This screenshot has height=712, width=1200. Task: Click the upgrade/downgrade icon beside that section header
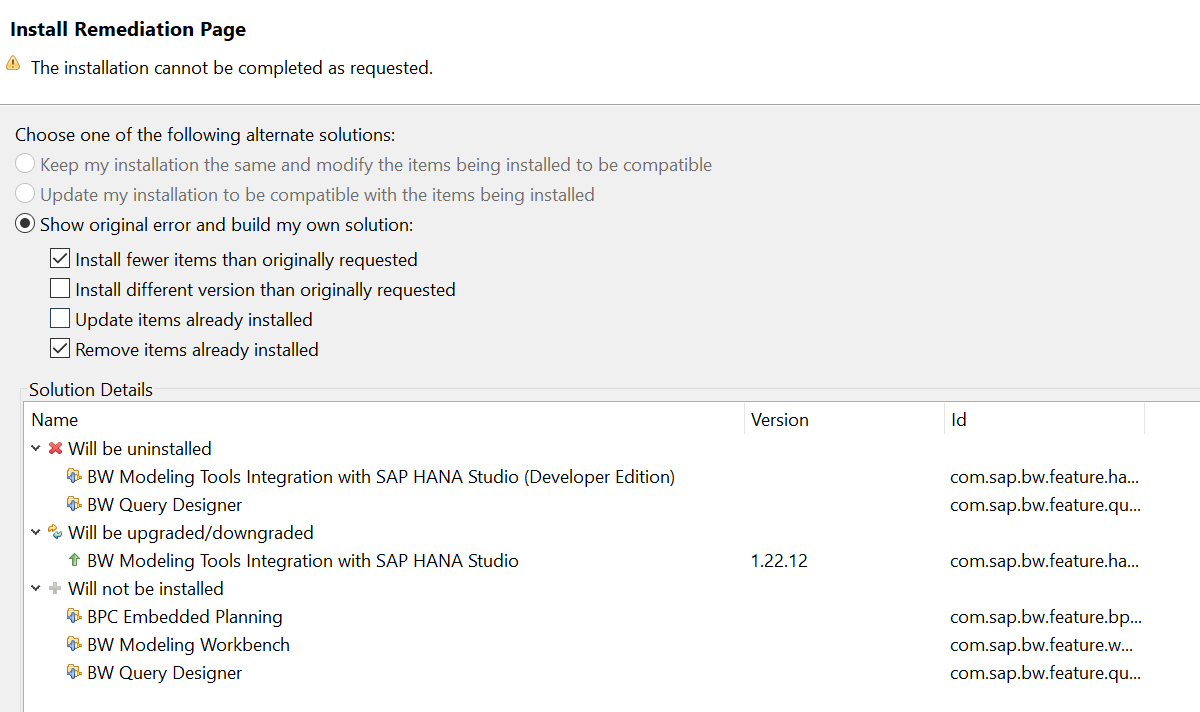55,532
